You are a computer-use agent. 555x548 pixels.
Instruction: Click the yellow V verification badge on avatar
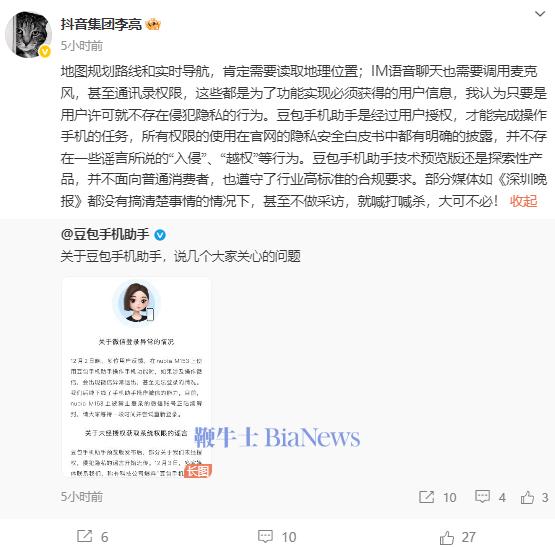pos(45,52)
